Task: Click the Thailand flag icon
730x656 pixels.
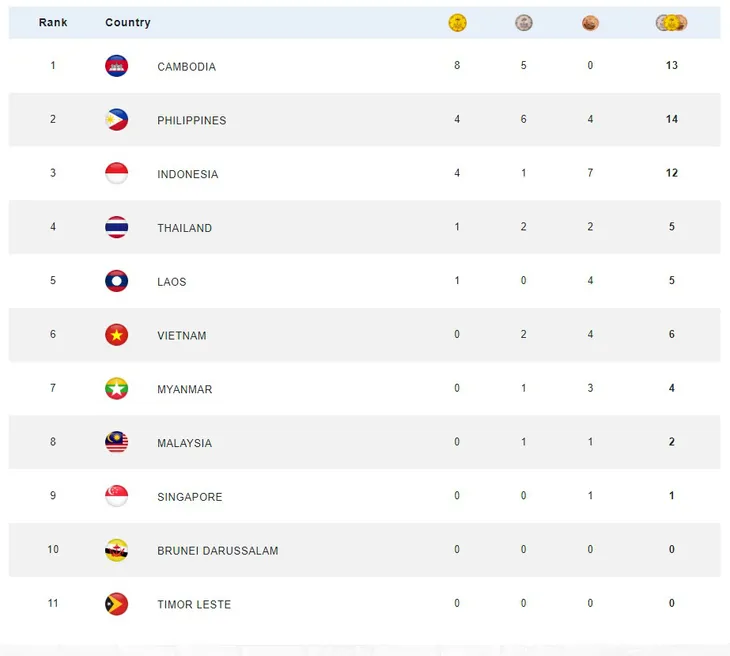Action: tap(116, 227)
